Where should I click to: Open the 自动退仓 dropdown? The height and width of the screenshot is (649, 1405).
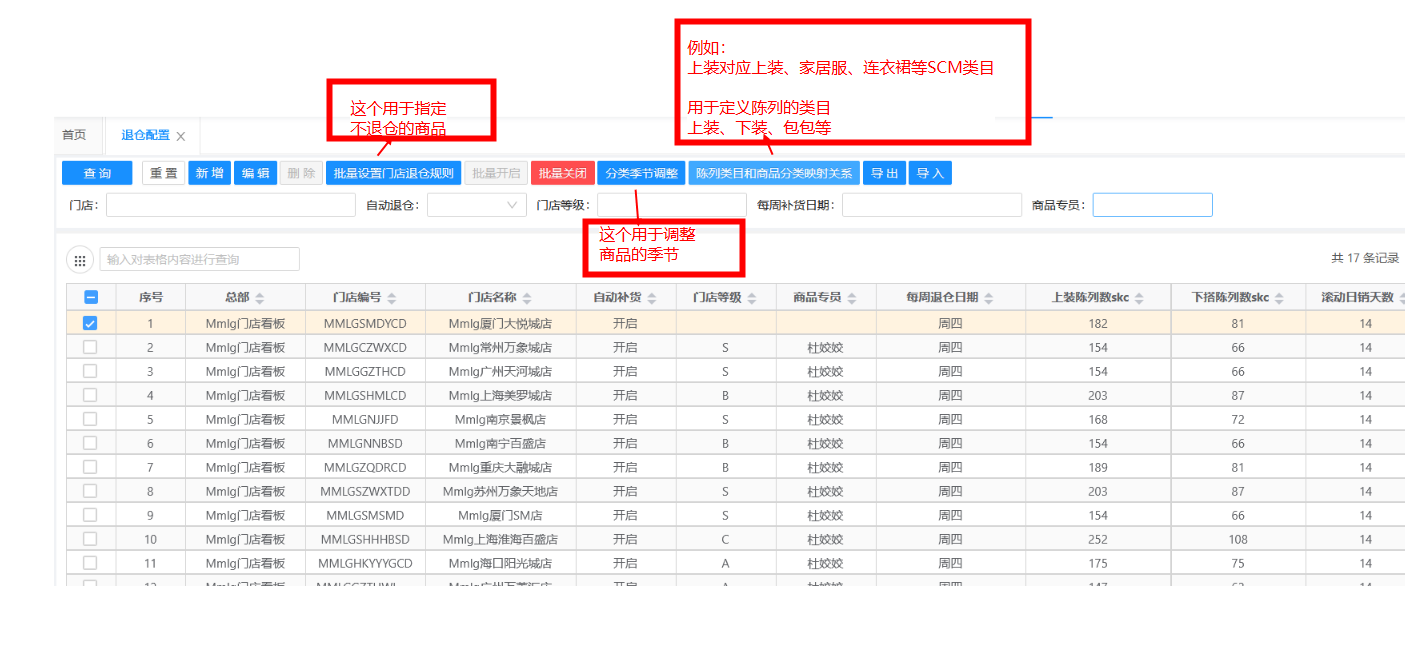pos(477,205)
